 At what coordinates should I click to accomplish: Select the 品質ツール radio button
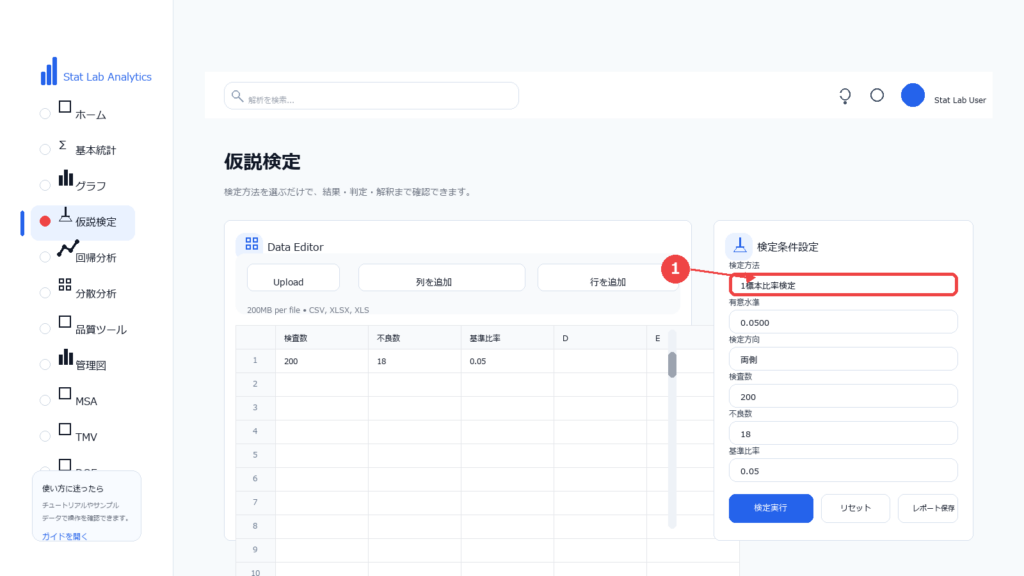tap(45, 329)
